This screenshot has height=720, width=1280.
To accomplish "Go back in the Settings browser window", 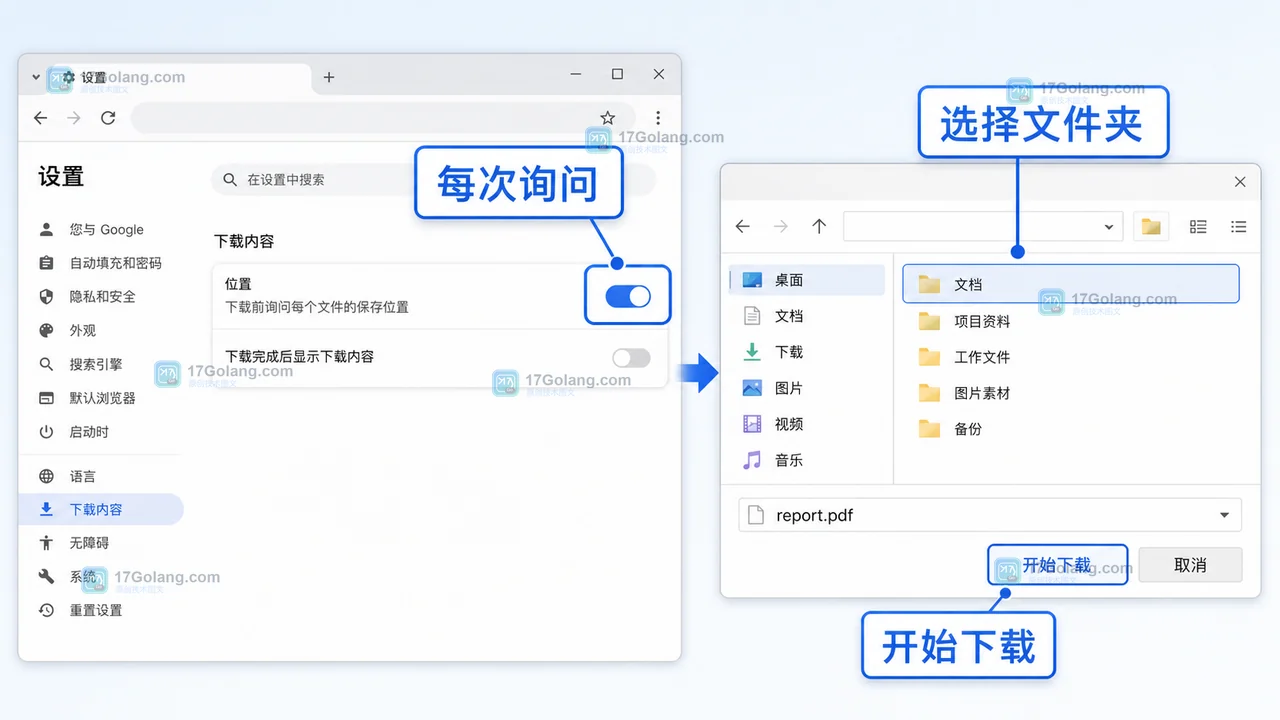I will click(40, 118).
